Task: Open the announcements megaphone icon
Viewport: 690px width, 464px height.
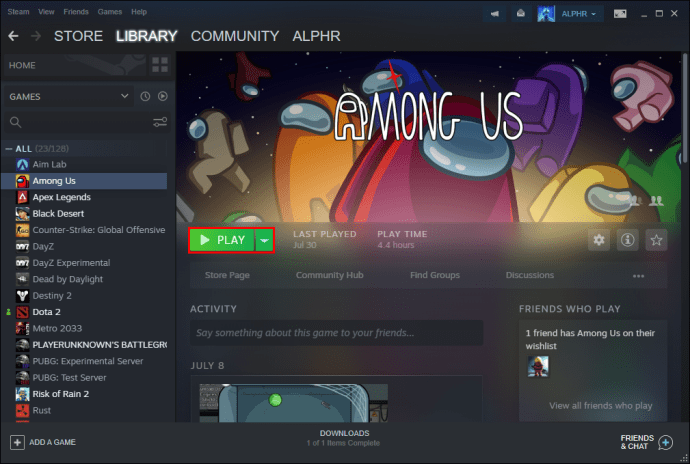Action: pos(495,14)
